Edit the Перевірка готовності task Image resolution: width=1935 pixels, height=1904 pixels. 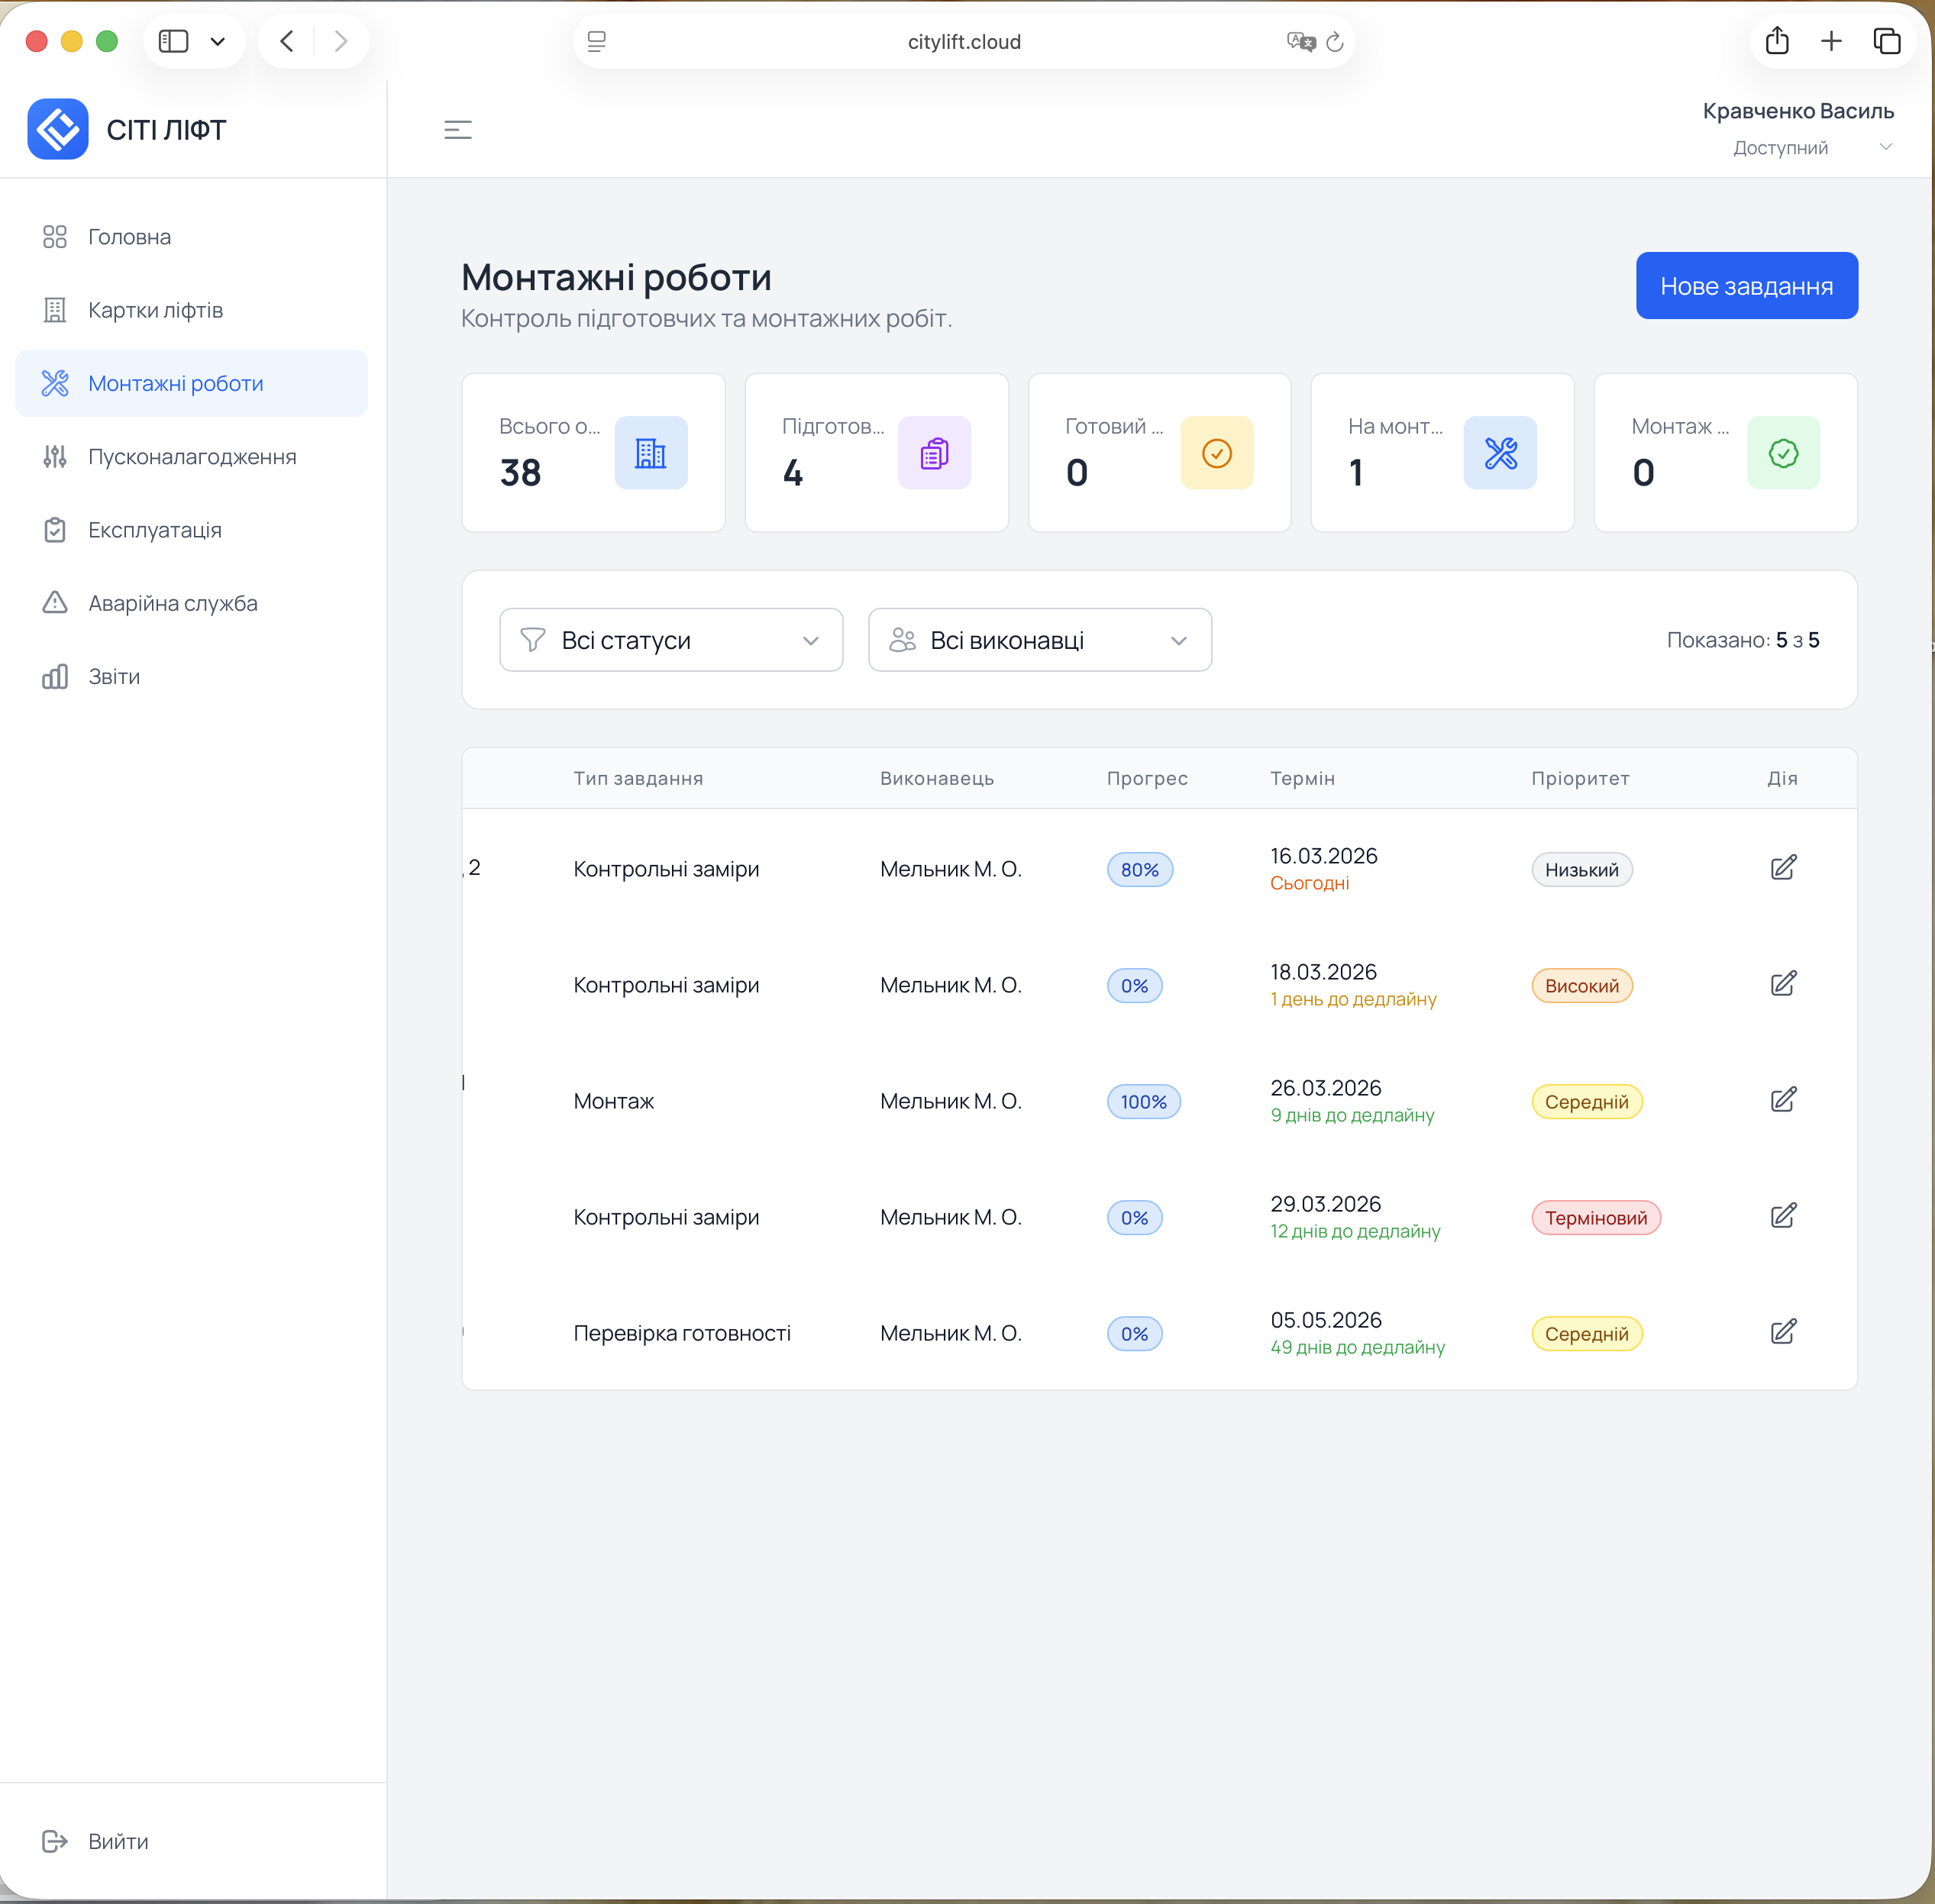pyautogui.click(x=1783, y=1332)
